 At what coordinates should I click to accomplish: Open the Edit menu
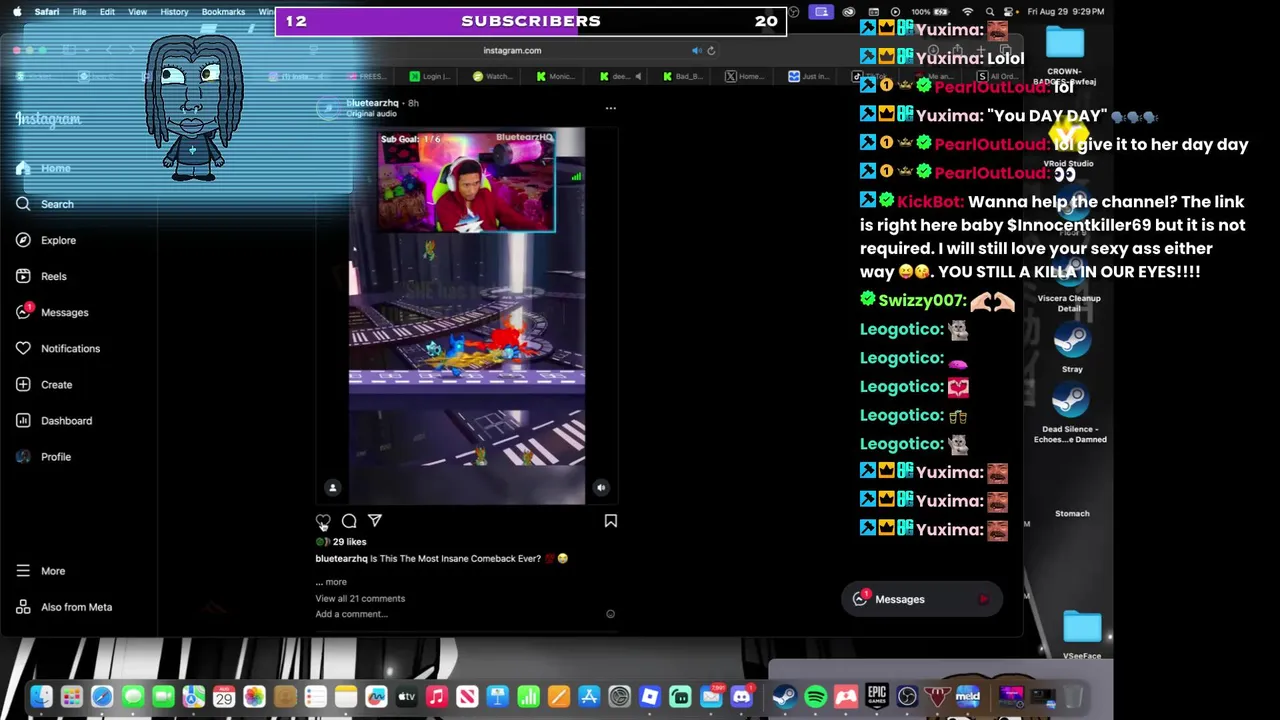pyautogui.click(x=107, y=12)
